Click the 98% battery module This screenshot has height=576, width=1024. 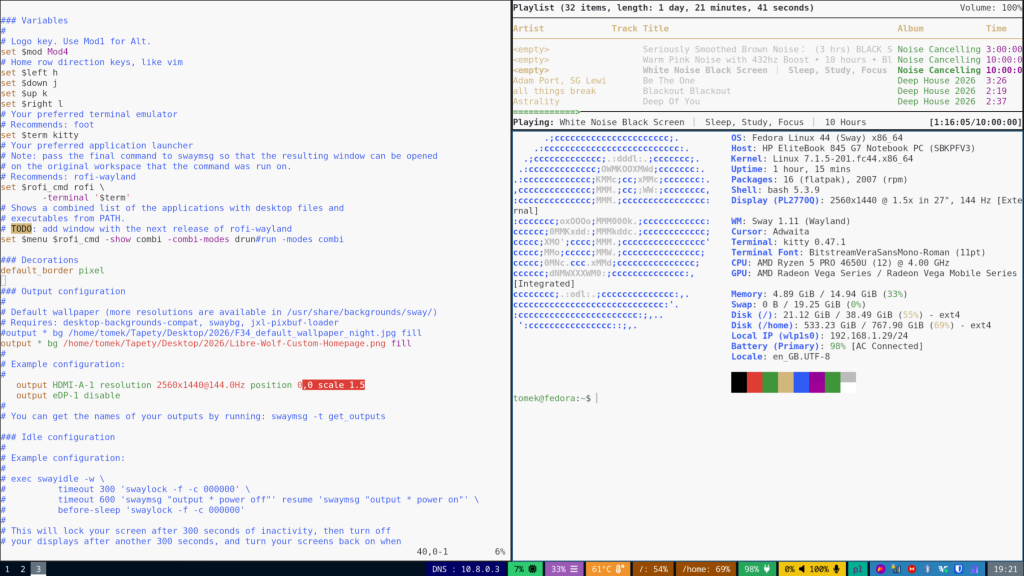758,569
